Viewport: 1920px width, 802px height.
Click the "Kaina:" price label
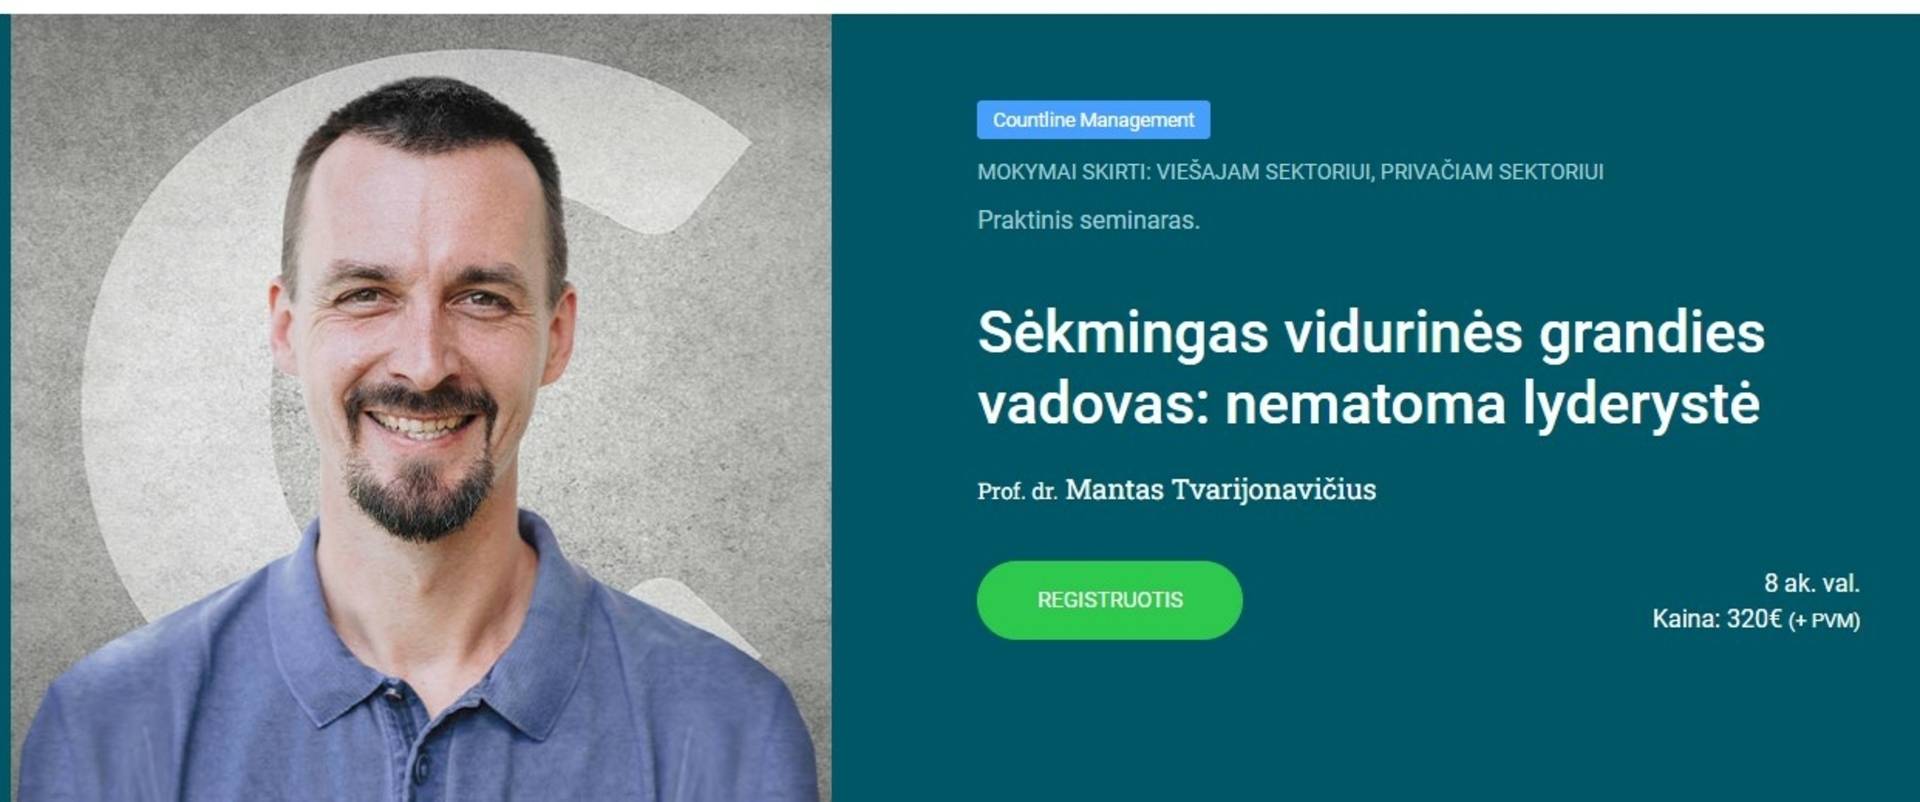[1686, 619]
